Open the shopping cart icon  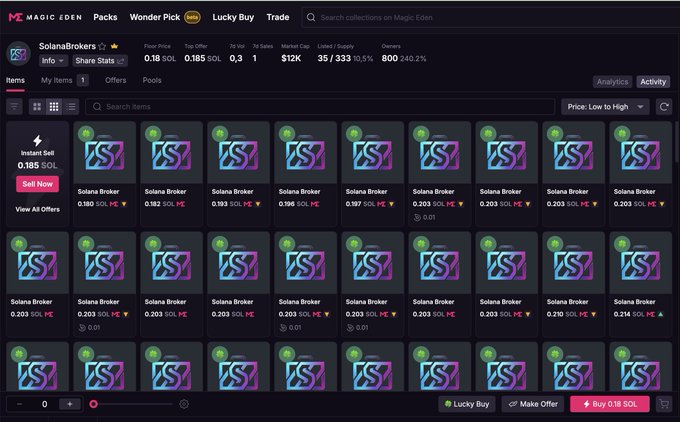[664, 404]
